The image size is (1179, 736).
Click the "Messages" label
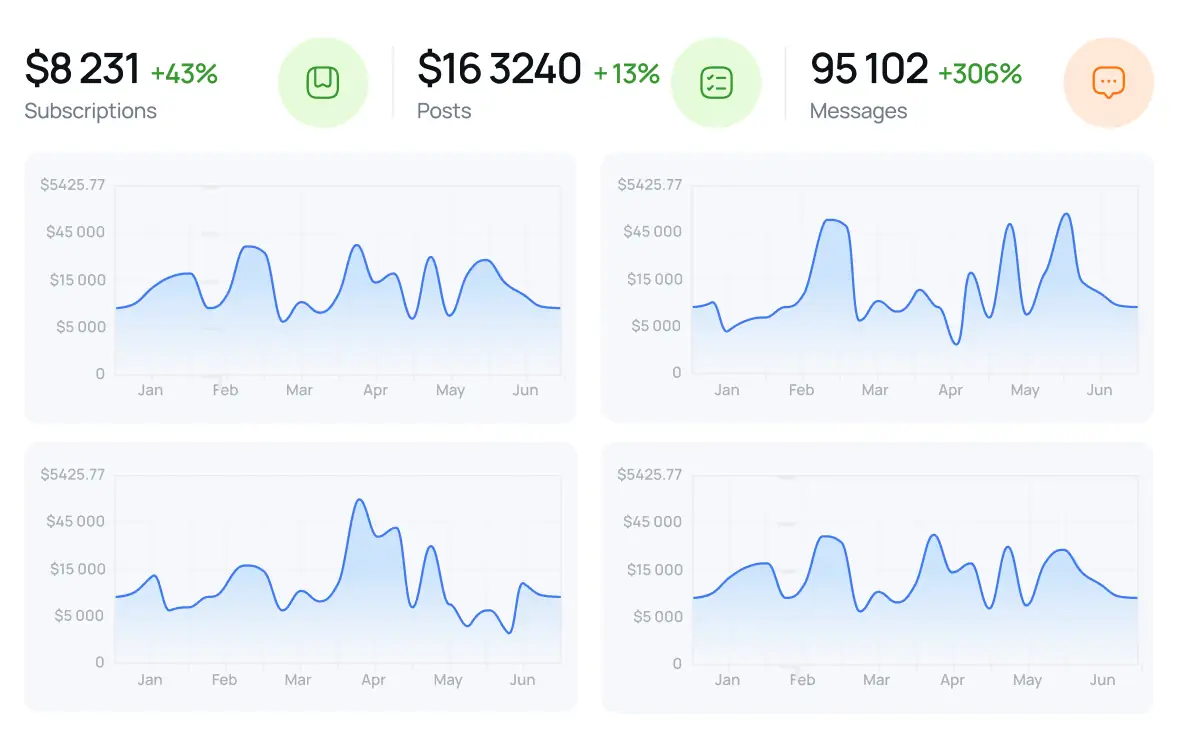pyautogui.click(x=859, y=111)
